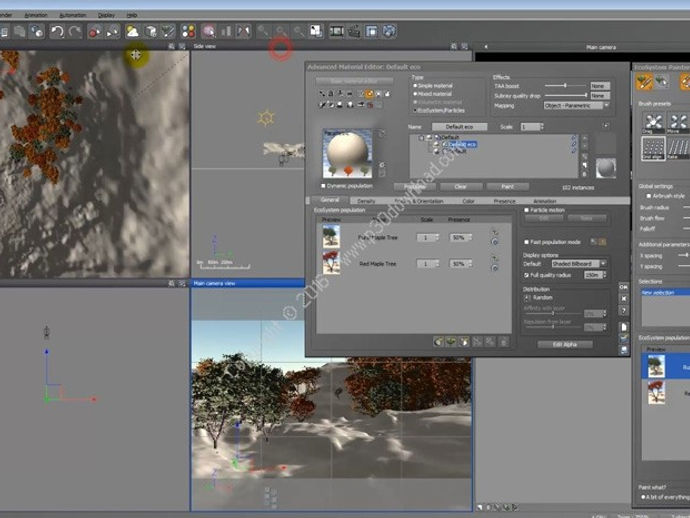Image resolution: width=690 pixels, height=518 pixels.
Task: Click the window layout toolbar icon
Action: coord(371,31)
